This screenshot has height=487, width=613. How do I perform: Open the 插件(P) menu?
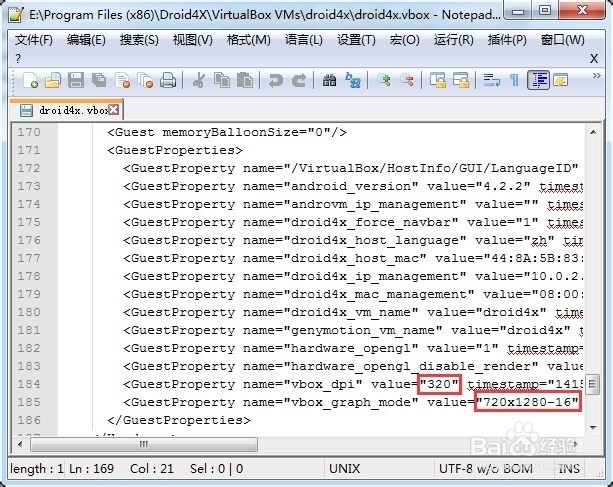507,40
